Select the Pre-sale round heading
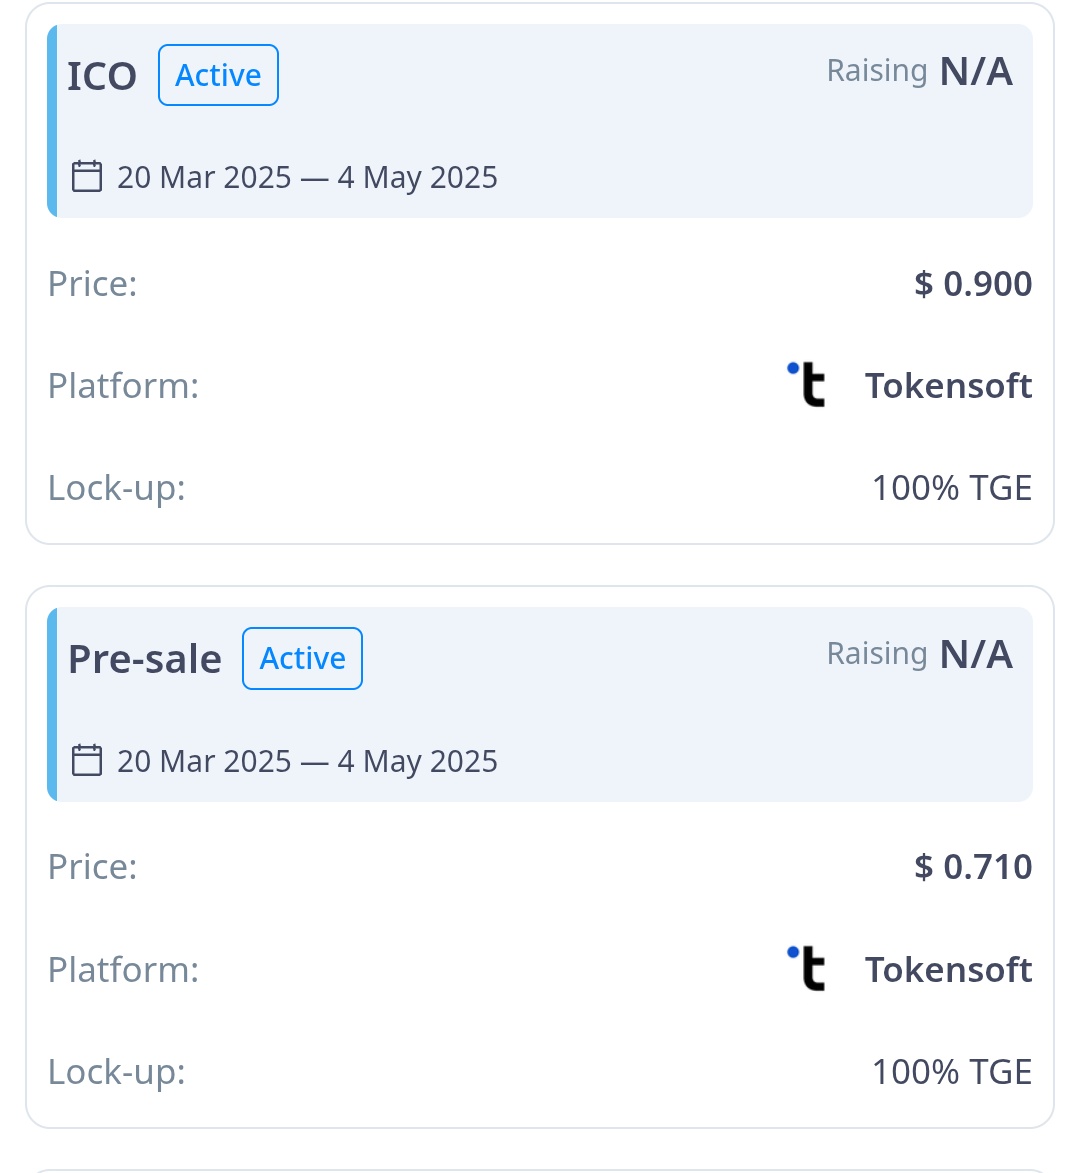Image resolution: width=1068 pixels, height=1173 pixels. (145, 660)
